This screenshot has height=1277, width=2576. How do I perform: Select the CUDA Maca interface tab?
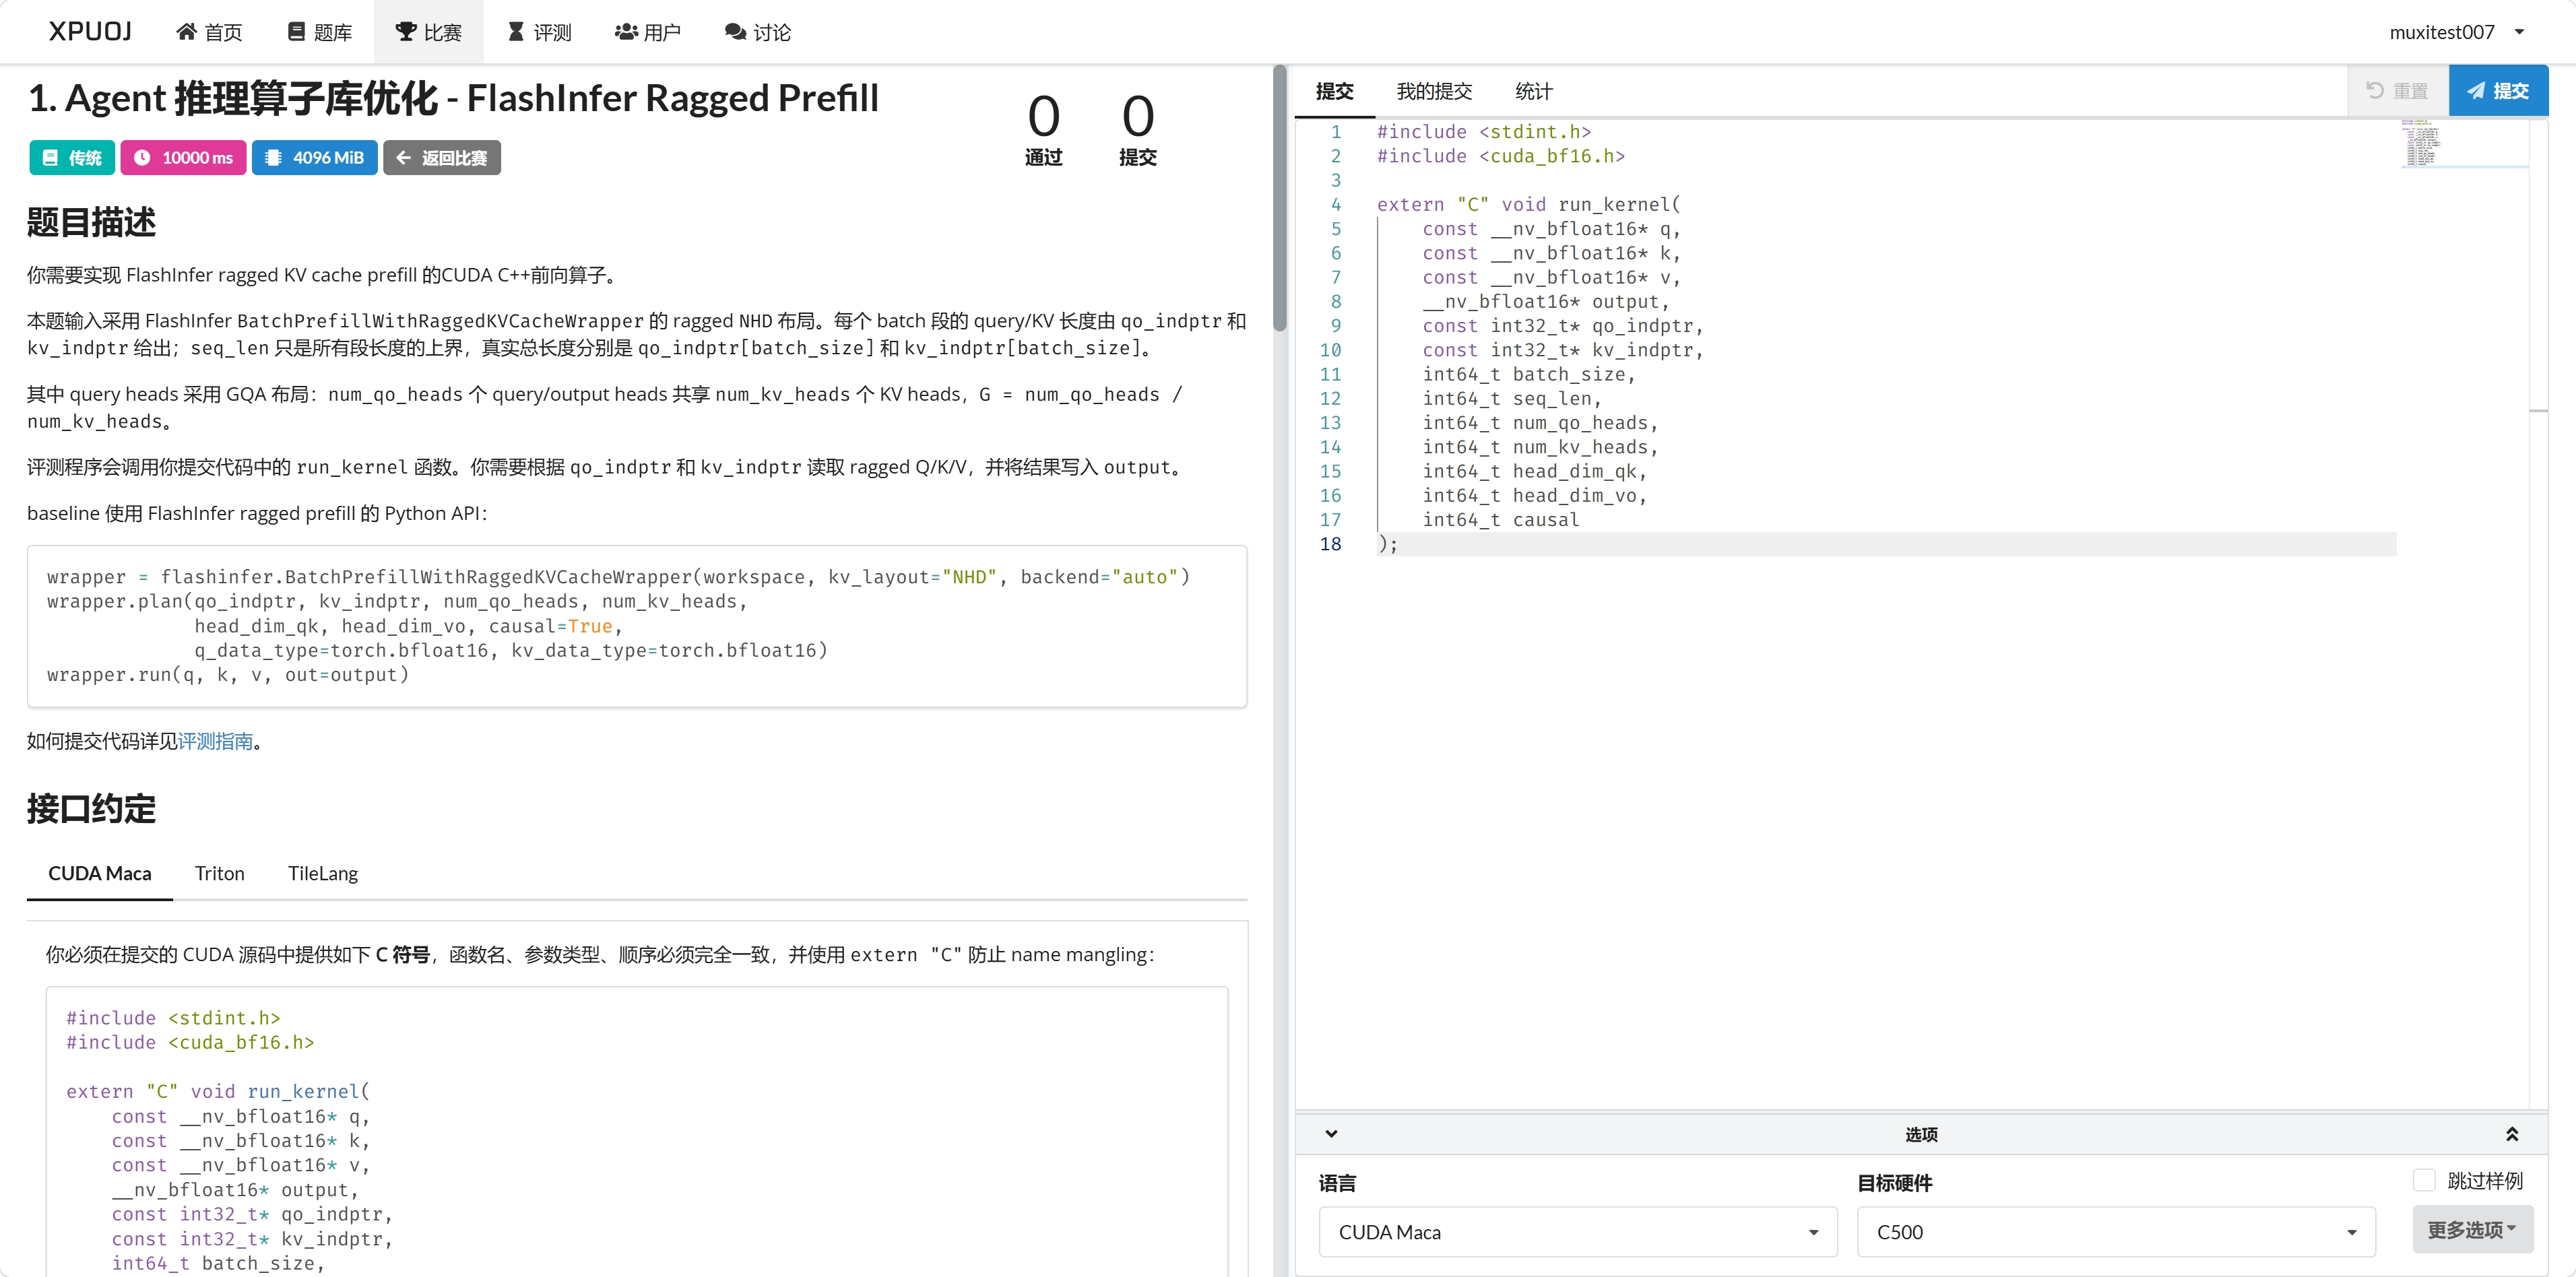[x=100, y=873]
